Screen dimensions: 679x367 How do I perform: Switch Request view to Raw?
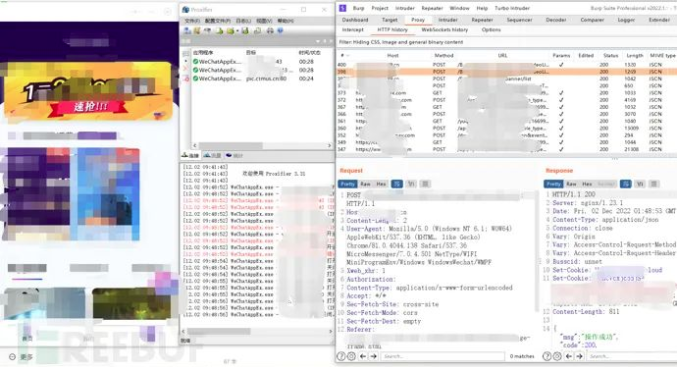point(365,184)
